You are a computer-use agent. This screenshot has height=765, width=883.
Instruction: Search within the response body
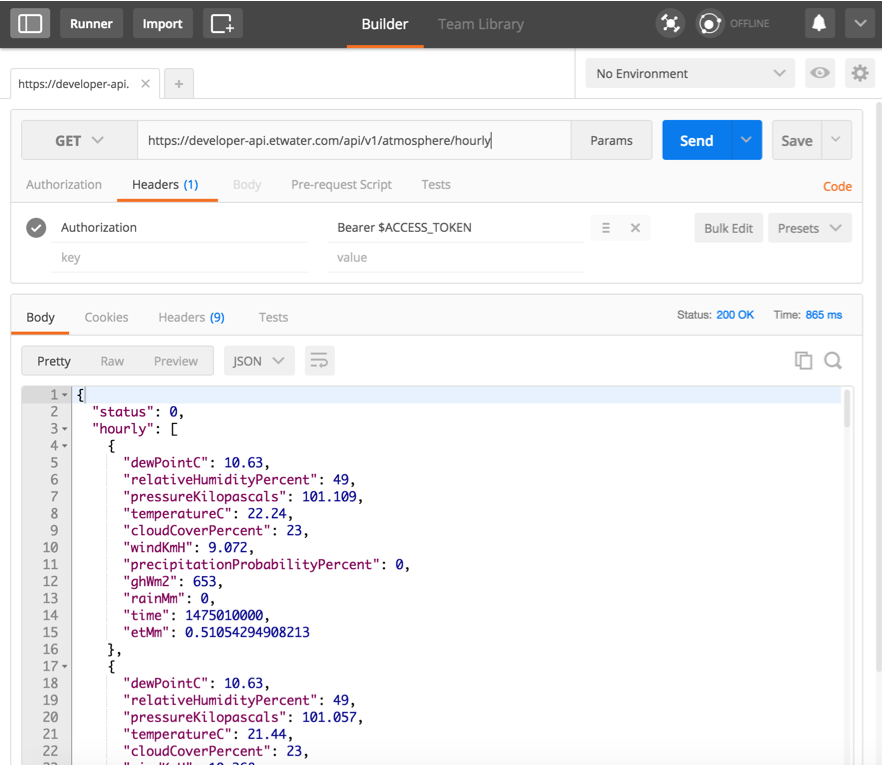pos(833,360)
